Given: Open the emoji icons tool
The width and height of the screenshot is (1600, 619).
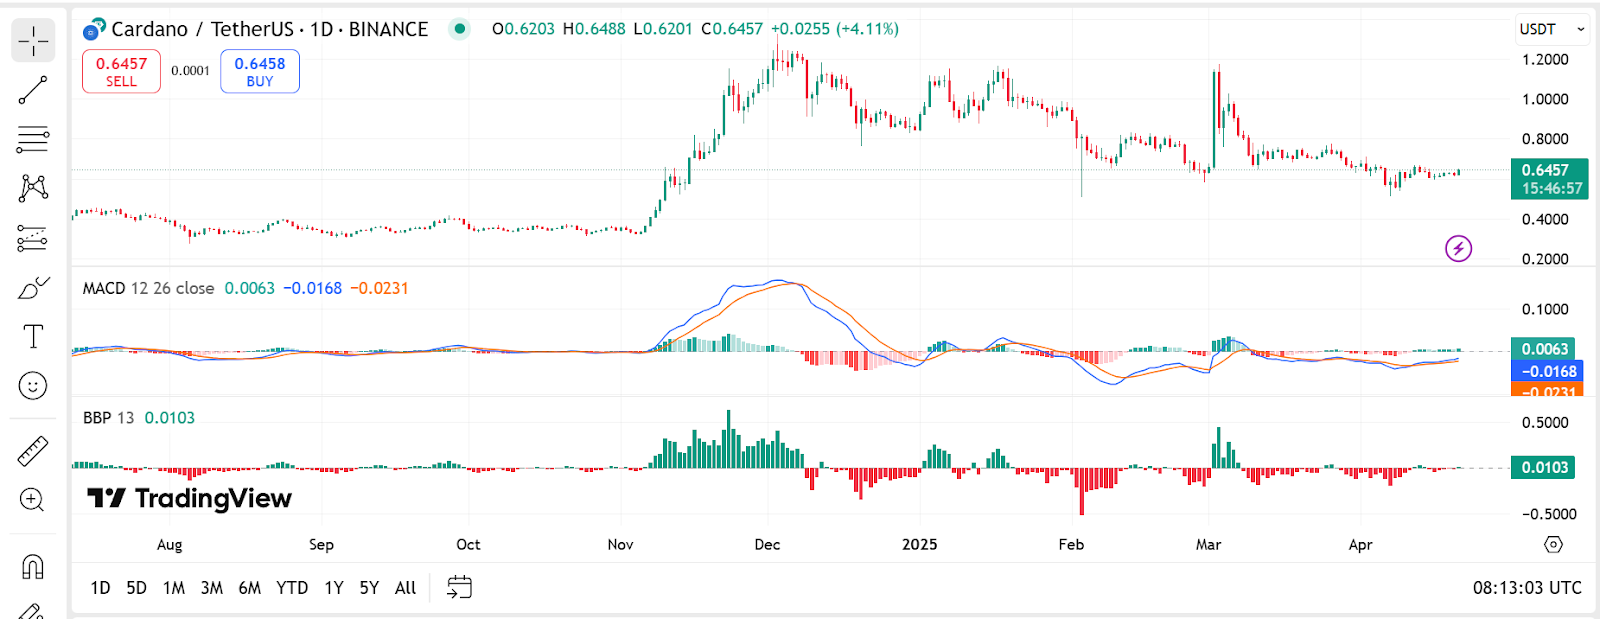Looking at the screenshot, I should coord(33,386).
